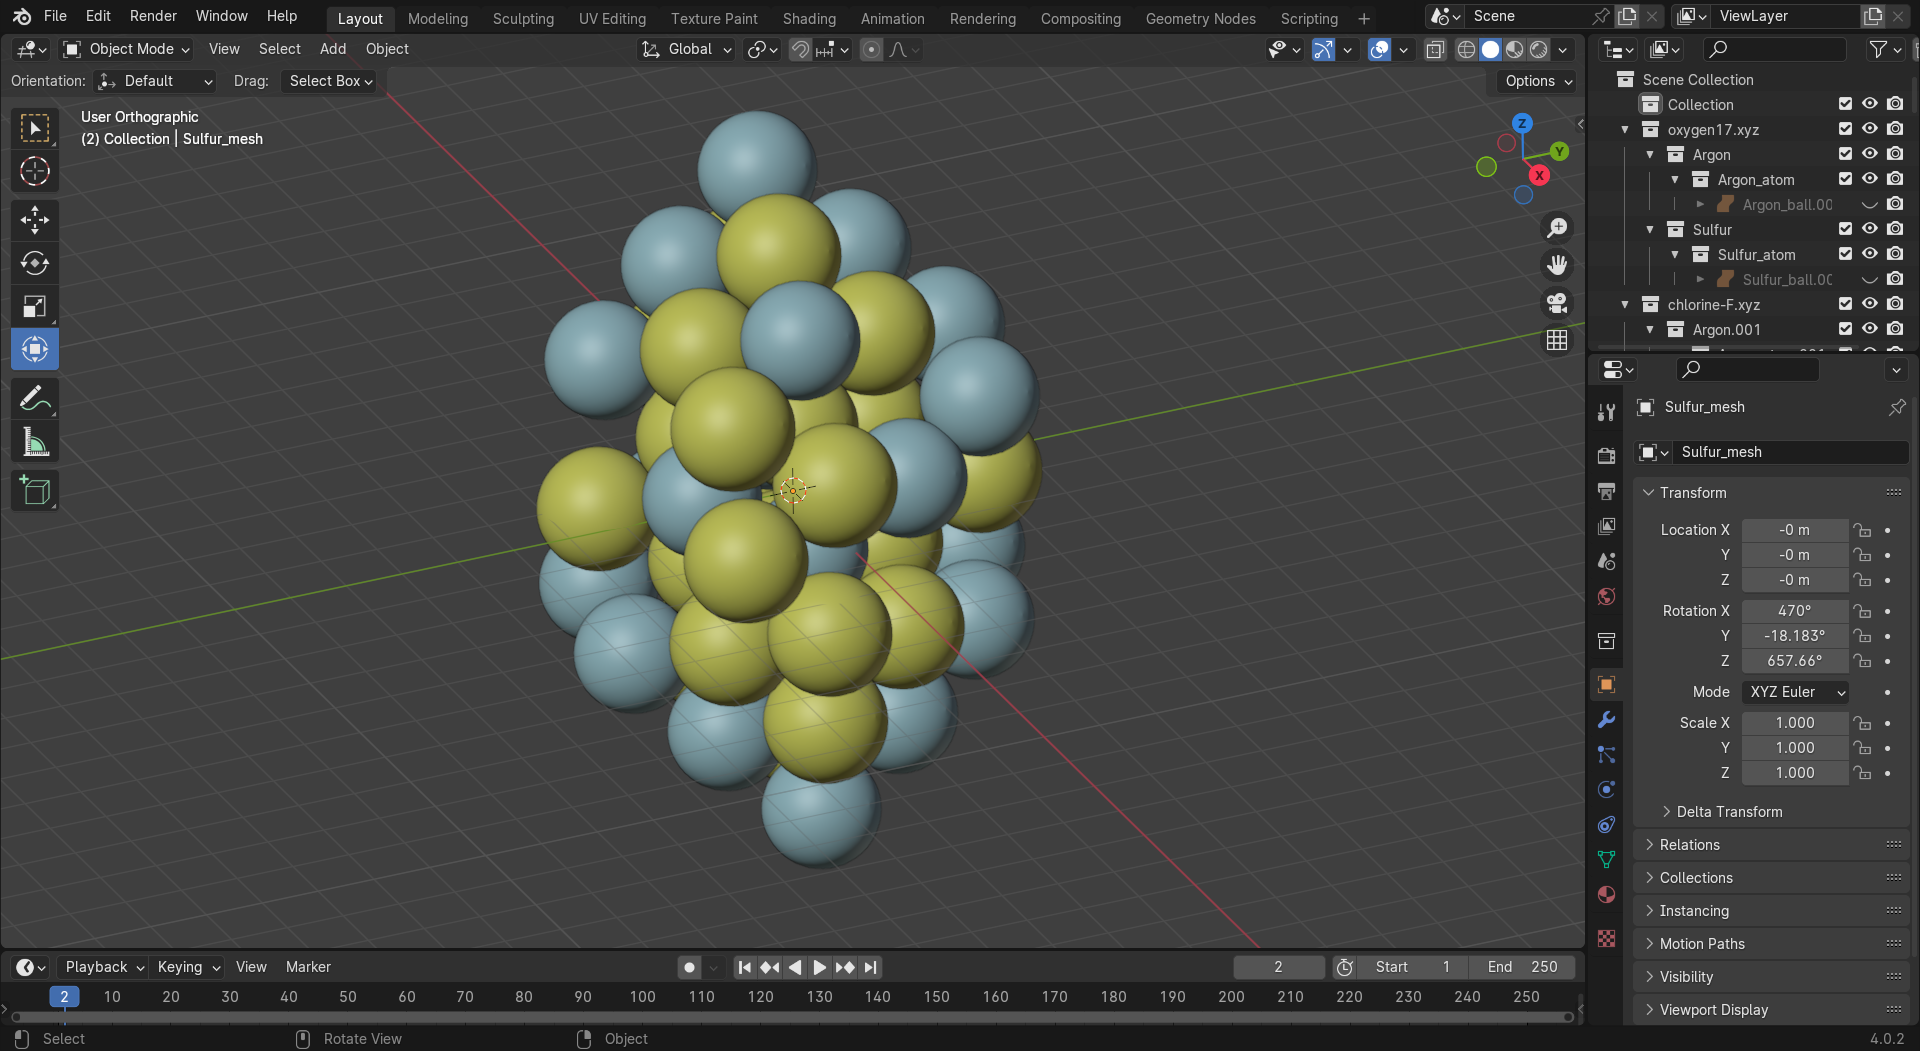The width and height of the screenshot is (1920, 1051).
Task: Open Material properties tab
Action: tap(1606, 895)
